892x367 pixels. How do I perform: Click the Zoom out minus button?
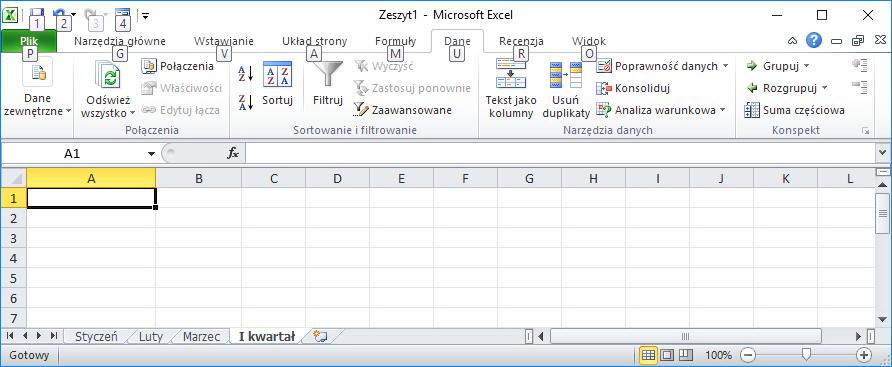[748, 356]
